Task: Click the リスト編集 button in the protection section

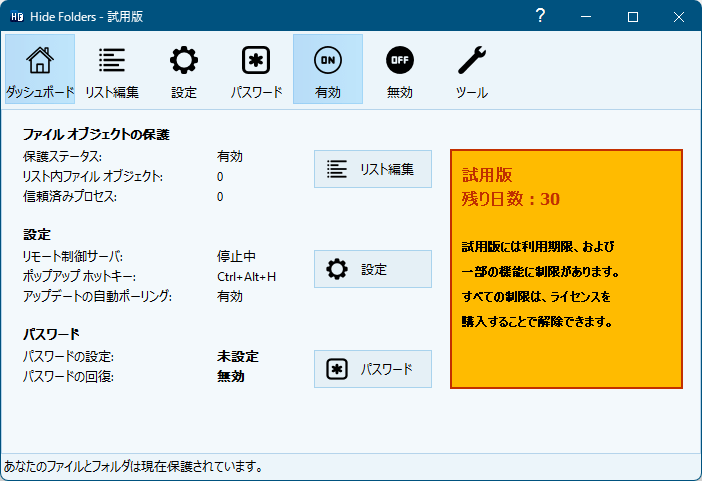Action: 373,169
